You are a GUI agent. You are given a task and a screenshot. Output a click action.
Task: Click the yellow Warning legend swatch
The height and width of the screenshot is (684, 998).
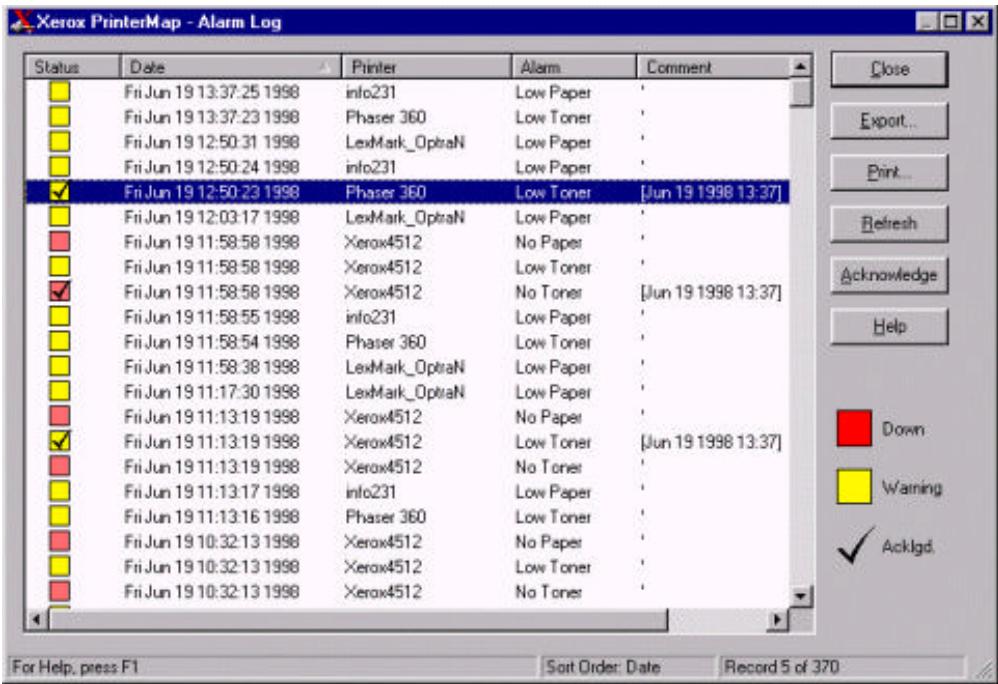click(x=854, y=487)
